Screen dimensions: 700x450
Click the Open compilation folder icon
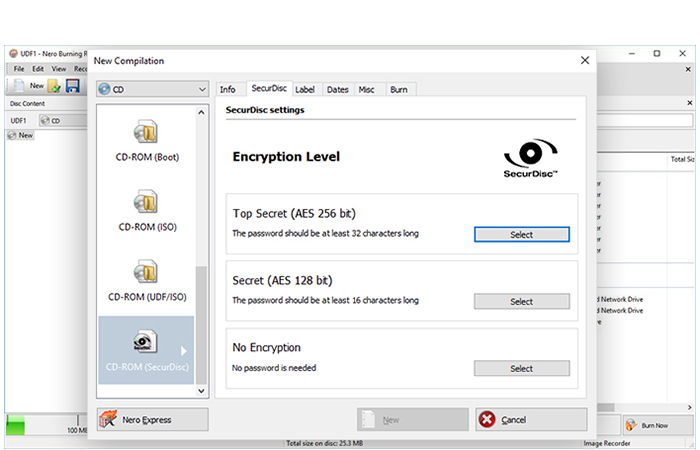[55, 86]
